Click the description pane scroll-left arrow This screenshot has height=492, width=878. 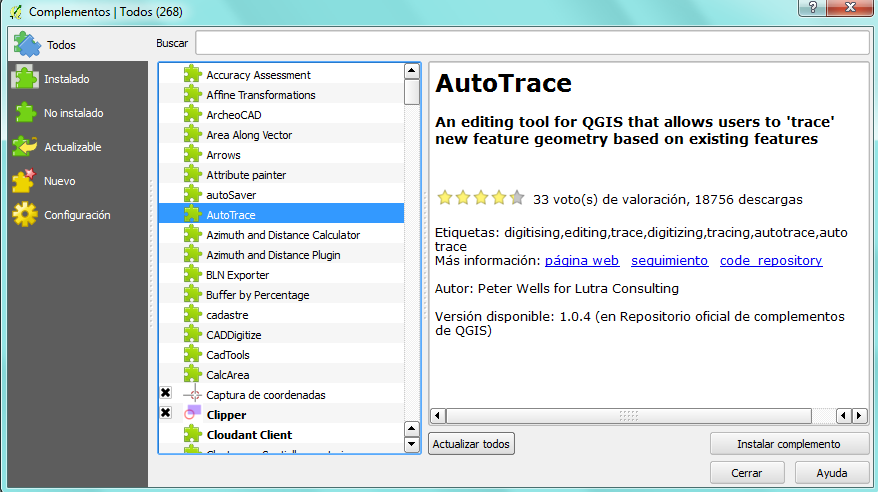(437, 416)
